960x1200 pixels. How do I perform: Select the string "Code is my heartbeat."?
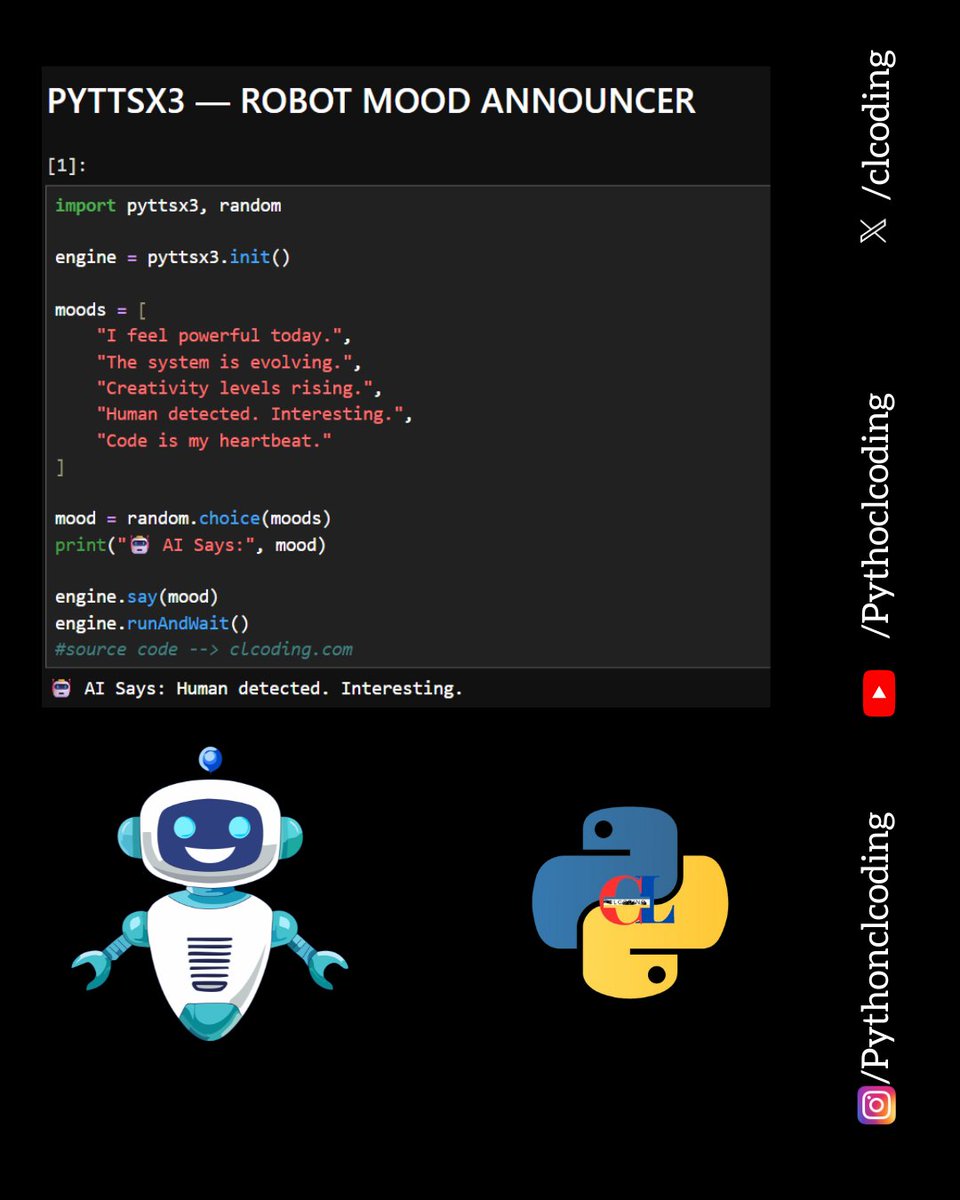click(x=214, y=440)
